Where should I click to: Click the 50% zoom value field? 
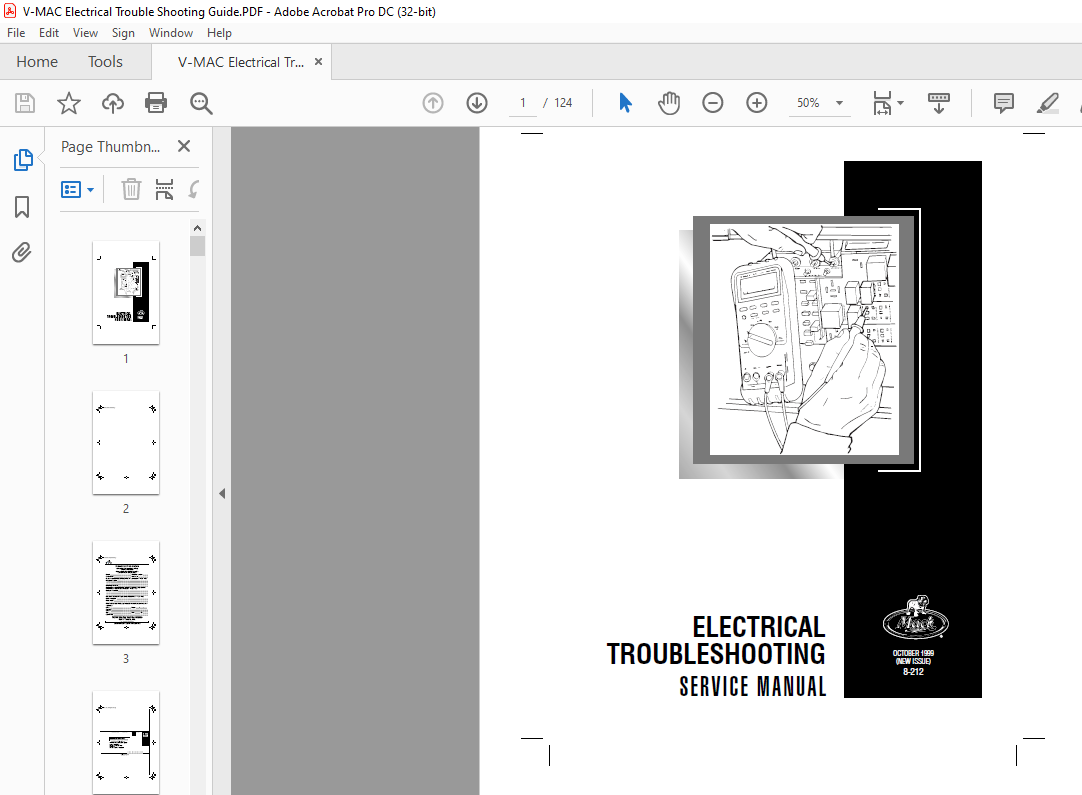[x=808, y=103]
